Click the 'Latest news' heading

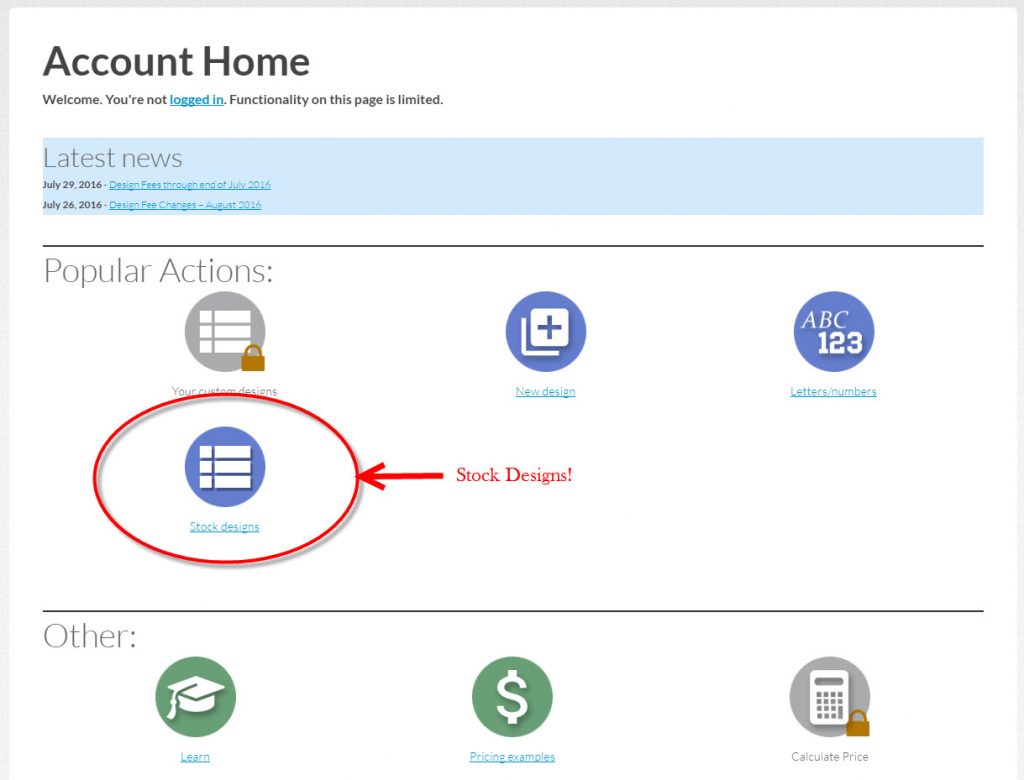click(112, 158)
